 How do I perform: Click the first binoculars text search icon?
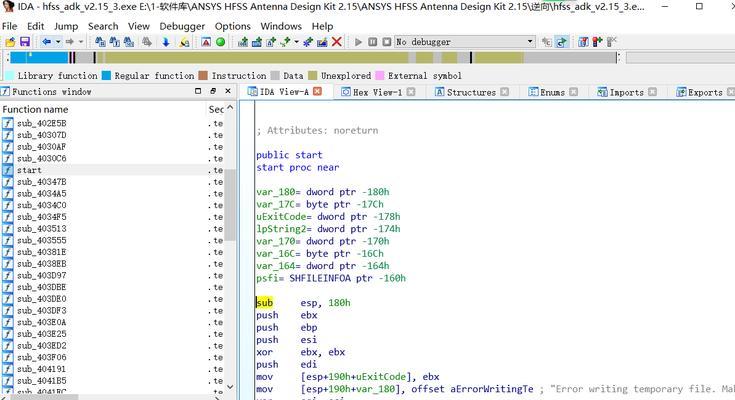(100, 42)
